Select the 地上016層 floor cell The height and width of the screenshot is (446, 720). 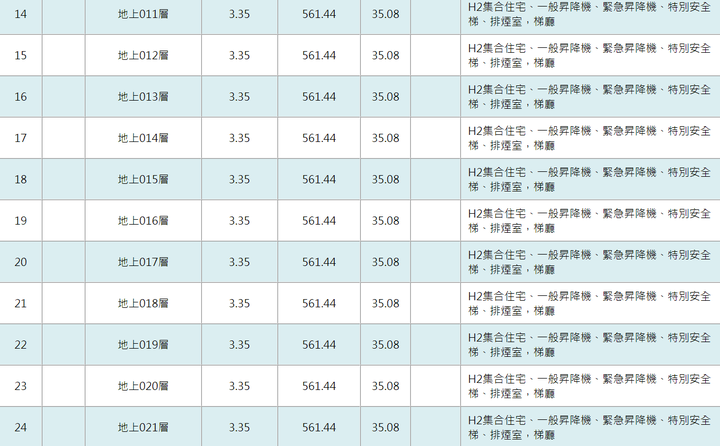point(143,221)
